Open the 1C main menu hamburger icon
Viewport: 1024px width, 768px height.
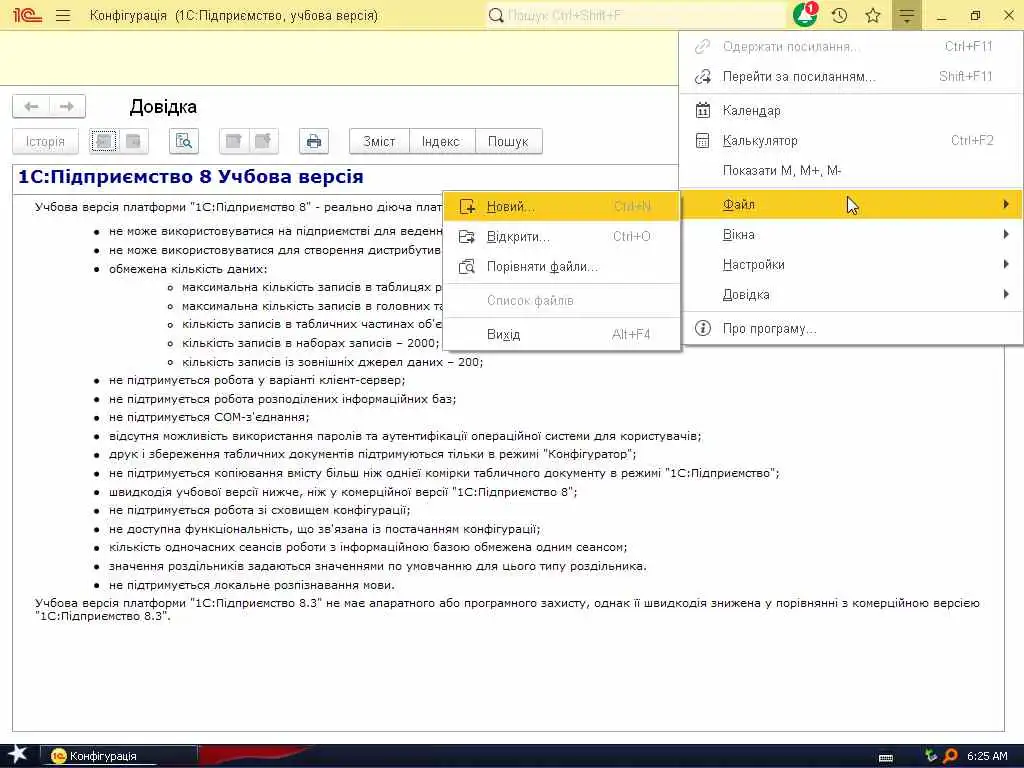tap(63, 15)
